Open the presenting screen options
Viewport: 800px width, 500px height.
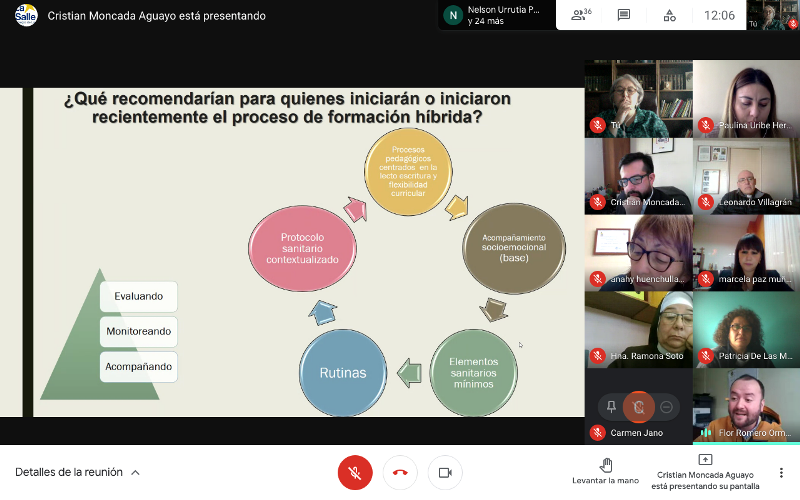pyautogui.click(x=705, y=472)
